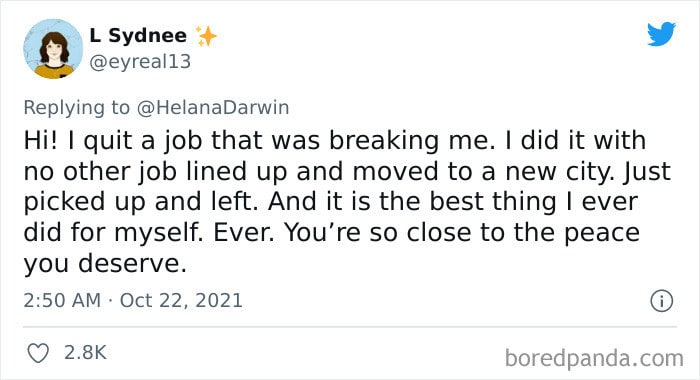This screenshot has width=700, height=380.
Task: Open the L Sydnee display name
Action: click(138, 35)
